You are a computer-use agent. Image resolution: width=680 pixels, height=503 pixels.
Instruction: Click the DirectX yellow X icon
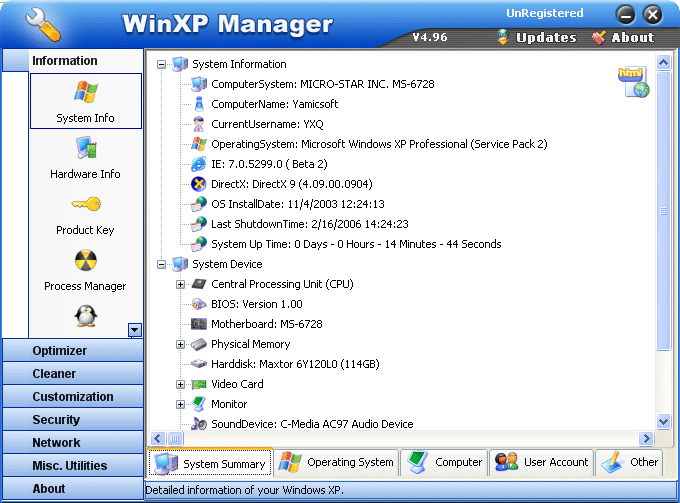(x=199, y=184)
